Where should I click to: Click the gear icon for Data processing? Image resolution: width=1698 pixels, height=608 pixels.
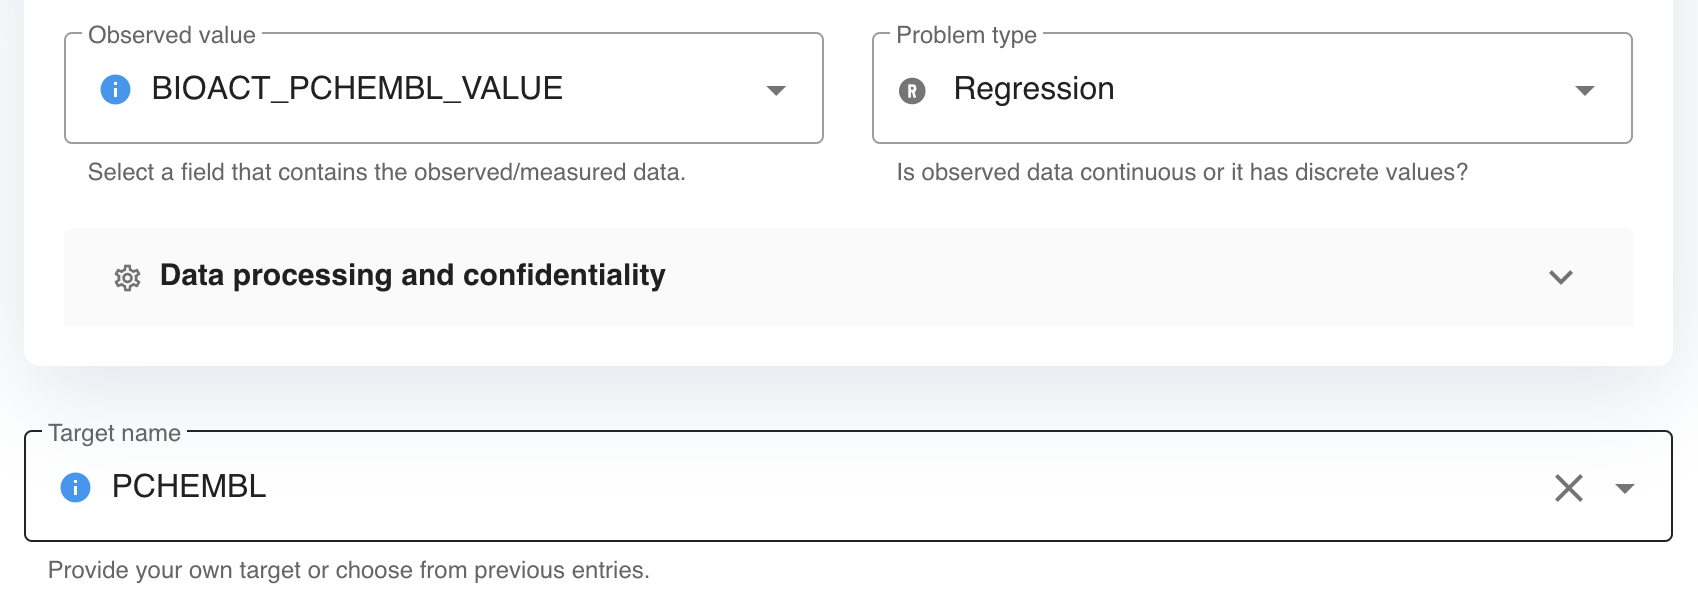click(x=127, y=278)
